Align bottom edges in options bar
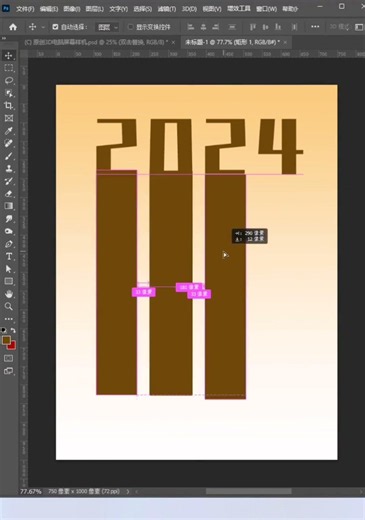 (x=278, y=27)
